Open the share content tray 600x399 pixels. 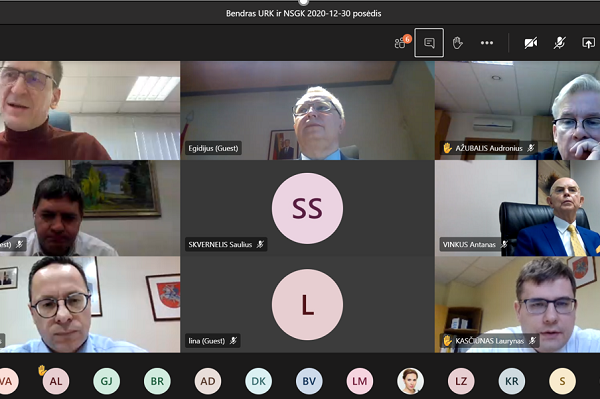(588, 43)
